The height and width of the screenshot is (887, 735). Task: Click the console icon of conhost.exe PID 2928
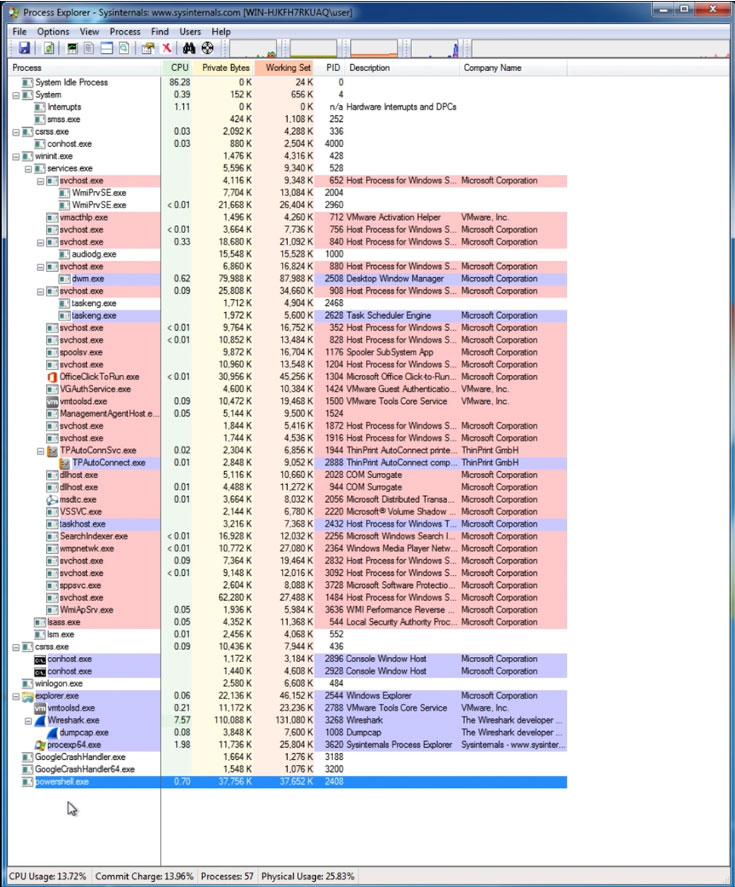click(40, 671)
